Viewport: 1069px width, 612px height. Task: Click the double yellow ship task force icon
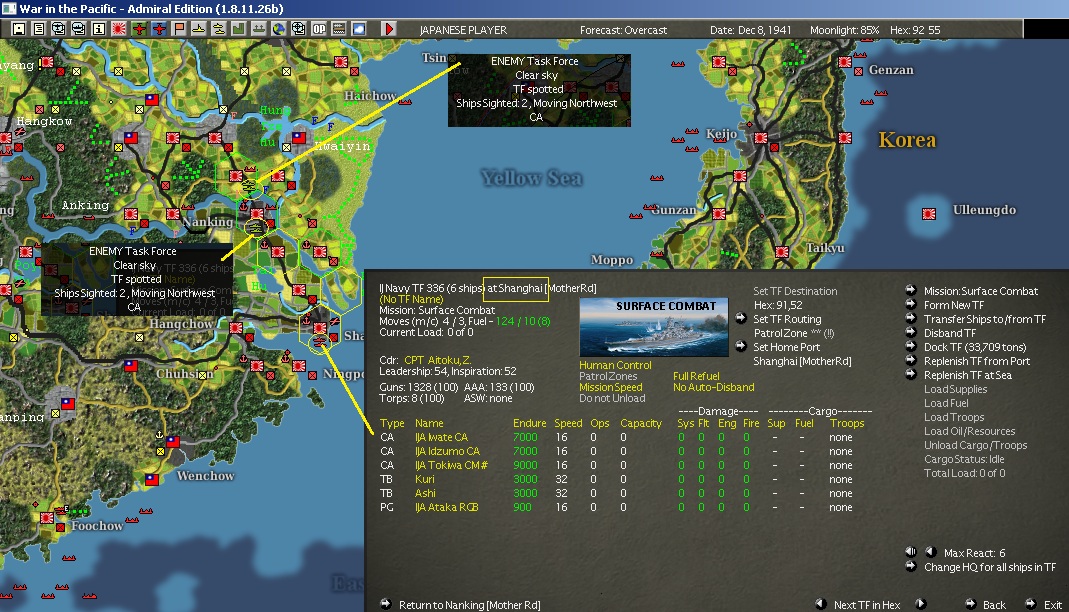pyautogui.click(x=219, y=29)
